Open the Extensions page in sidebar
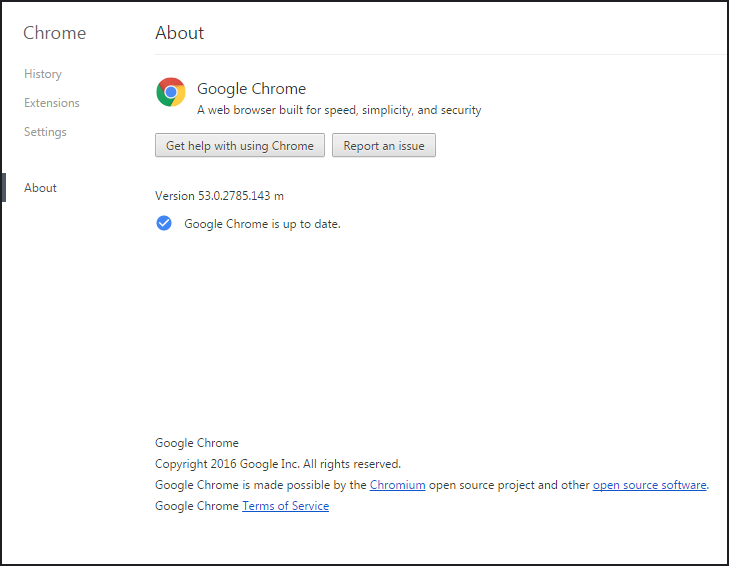The height and width of the screenshot is (566, 729). point(52,103)
